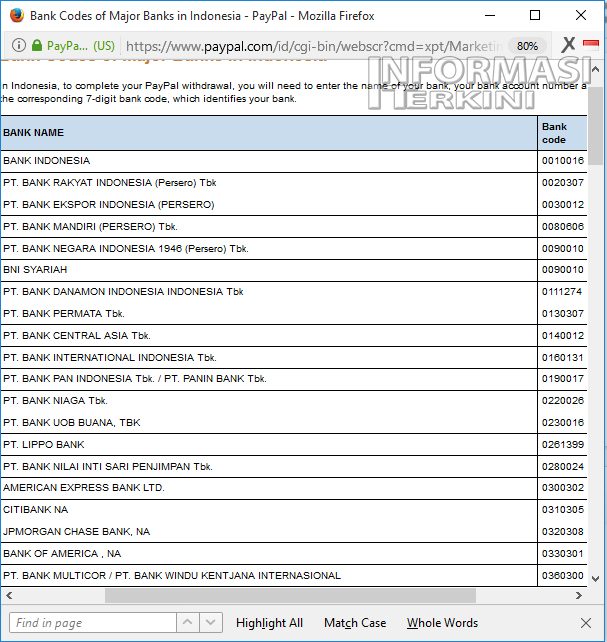Click the X extension icon in toolbar

point(568,44)
